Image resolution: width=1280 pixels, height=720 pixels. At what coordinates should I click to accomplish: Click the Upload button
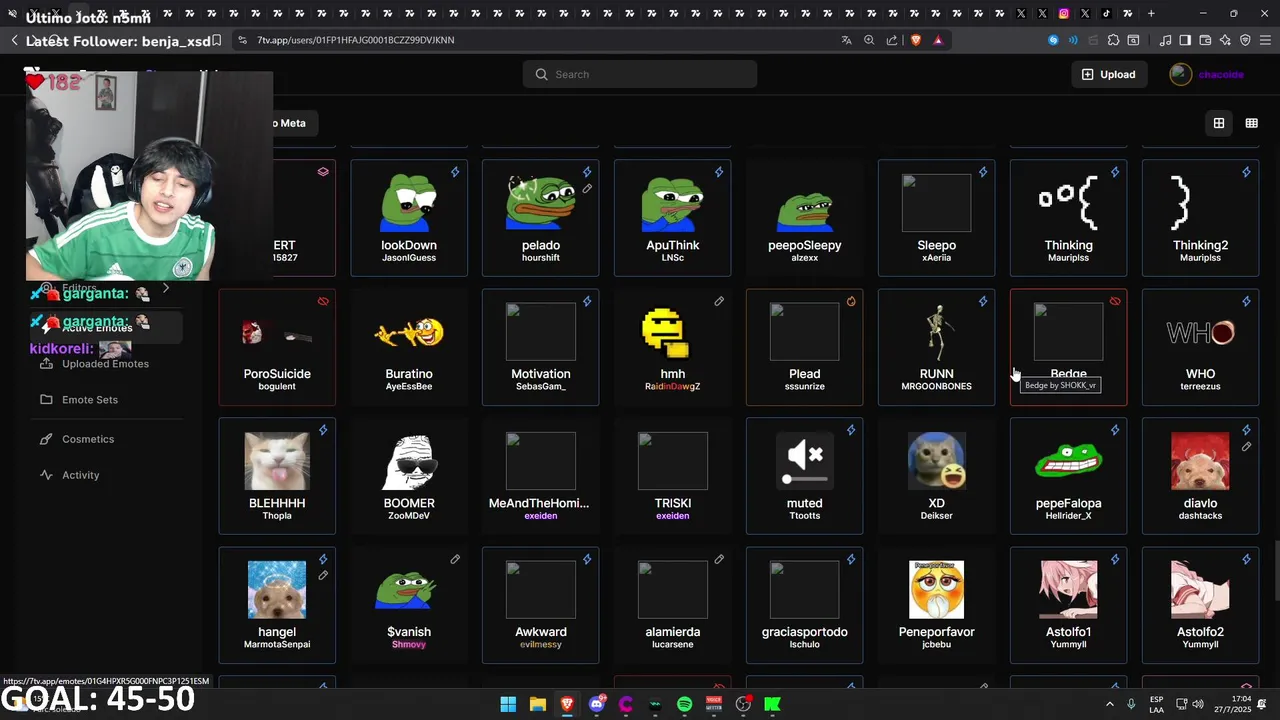click(x=1109, y=74)
